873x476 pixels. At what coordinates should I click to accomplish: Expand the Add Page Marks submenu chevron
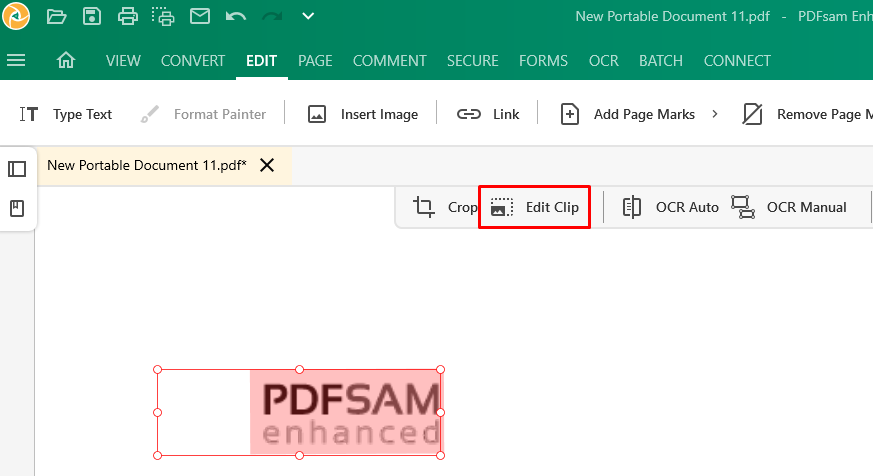tap(715, 114)
